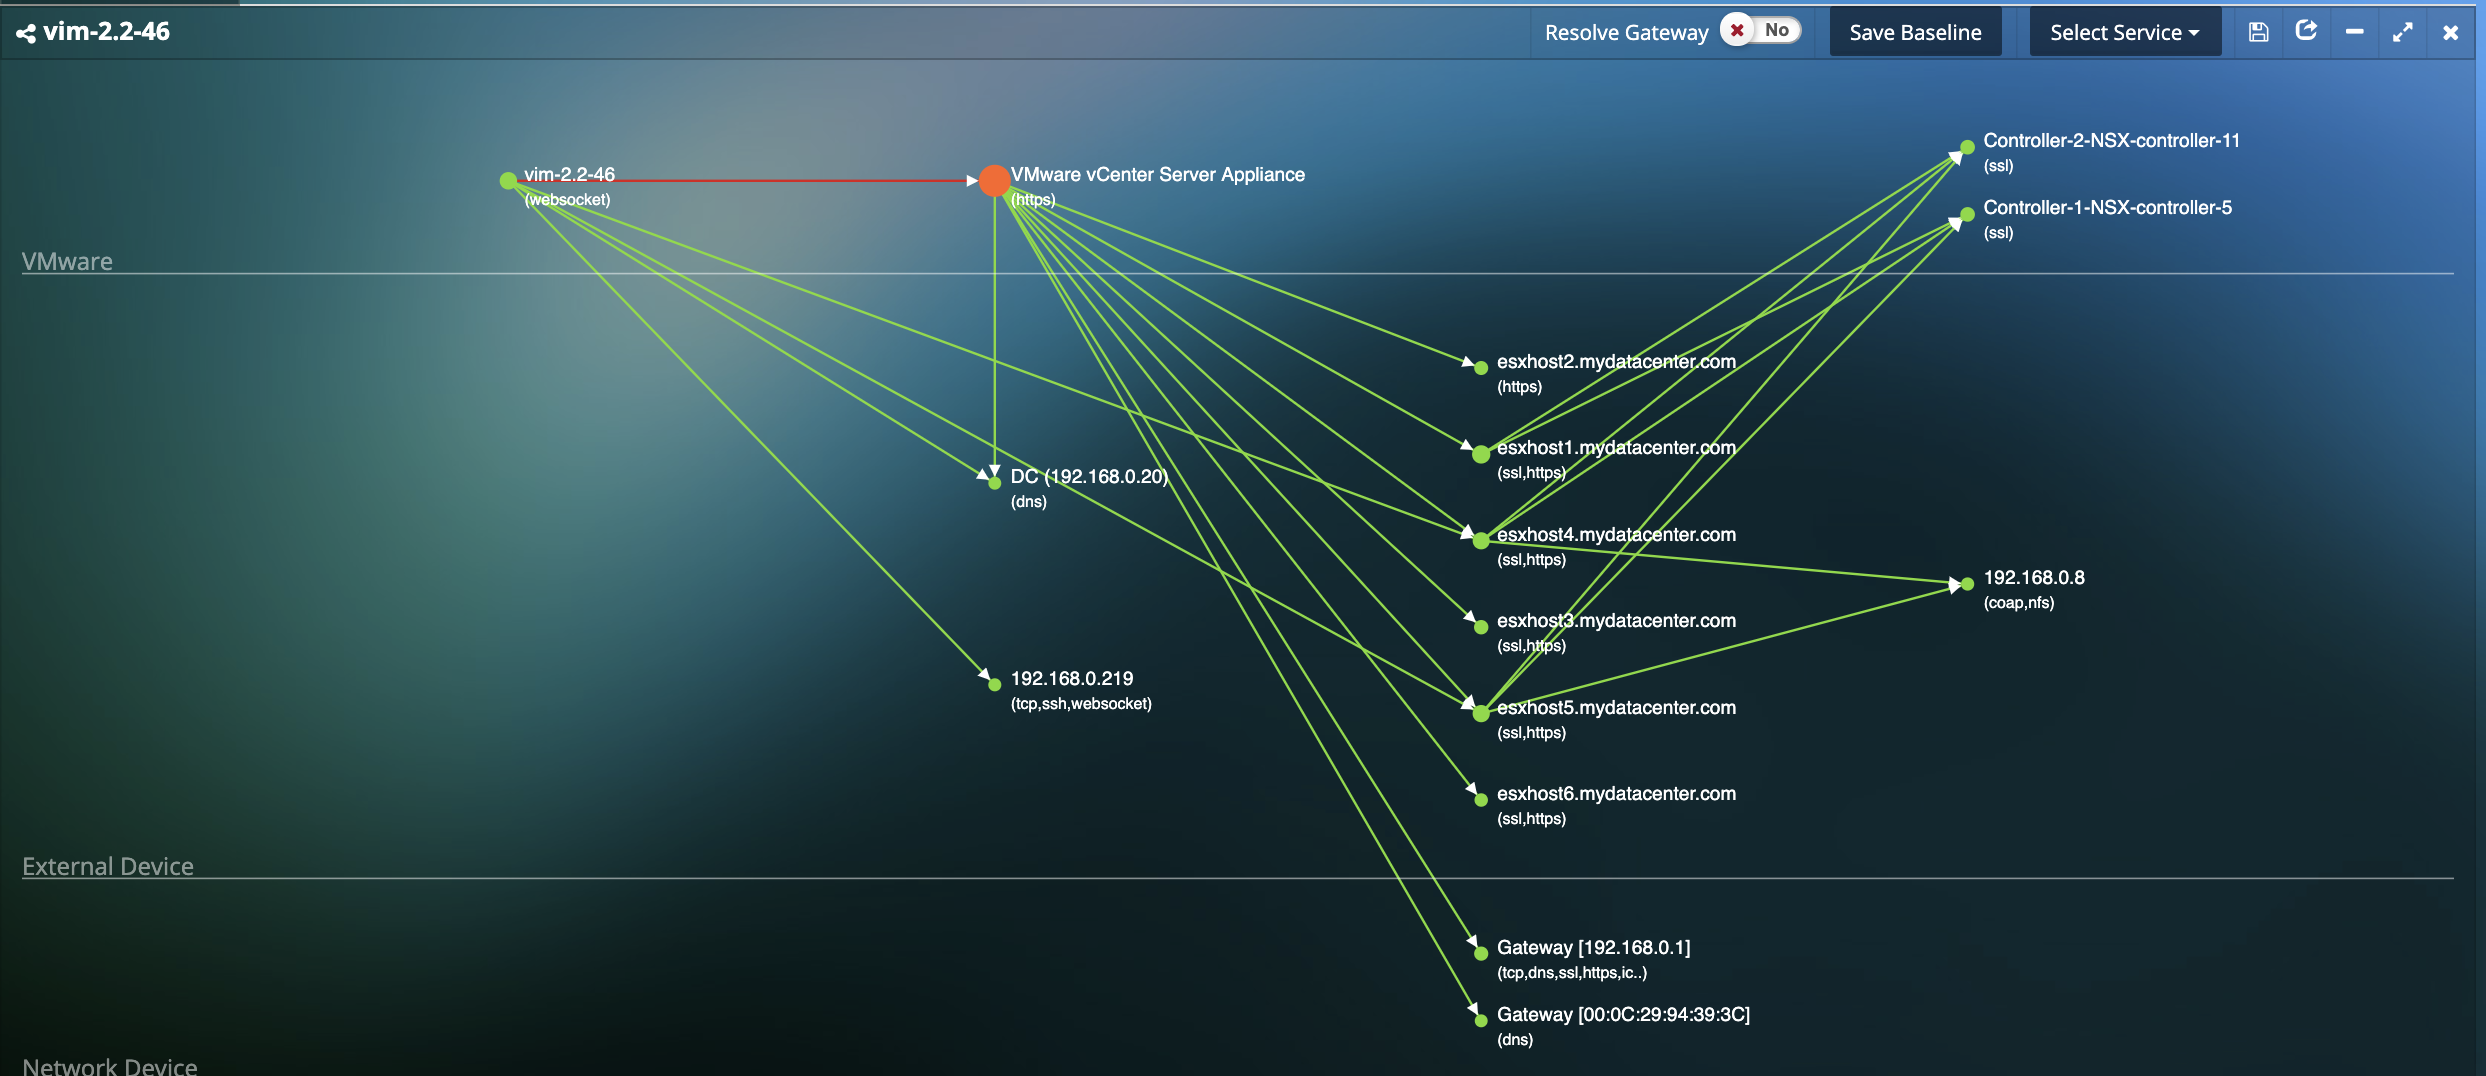Select the esxhost3.mydatacenter.com node
Image resolution: width=2486 pixels, height=1076 pixels.
[1479, 626]
